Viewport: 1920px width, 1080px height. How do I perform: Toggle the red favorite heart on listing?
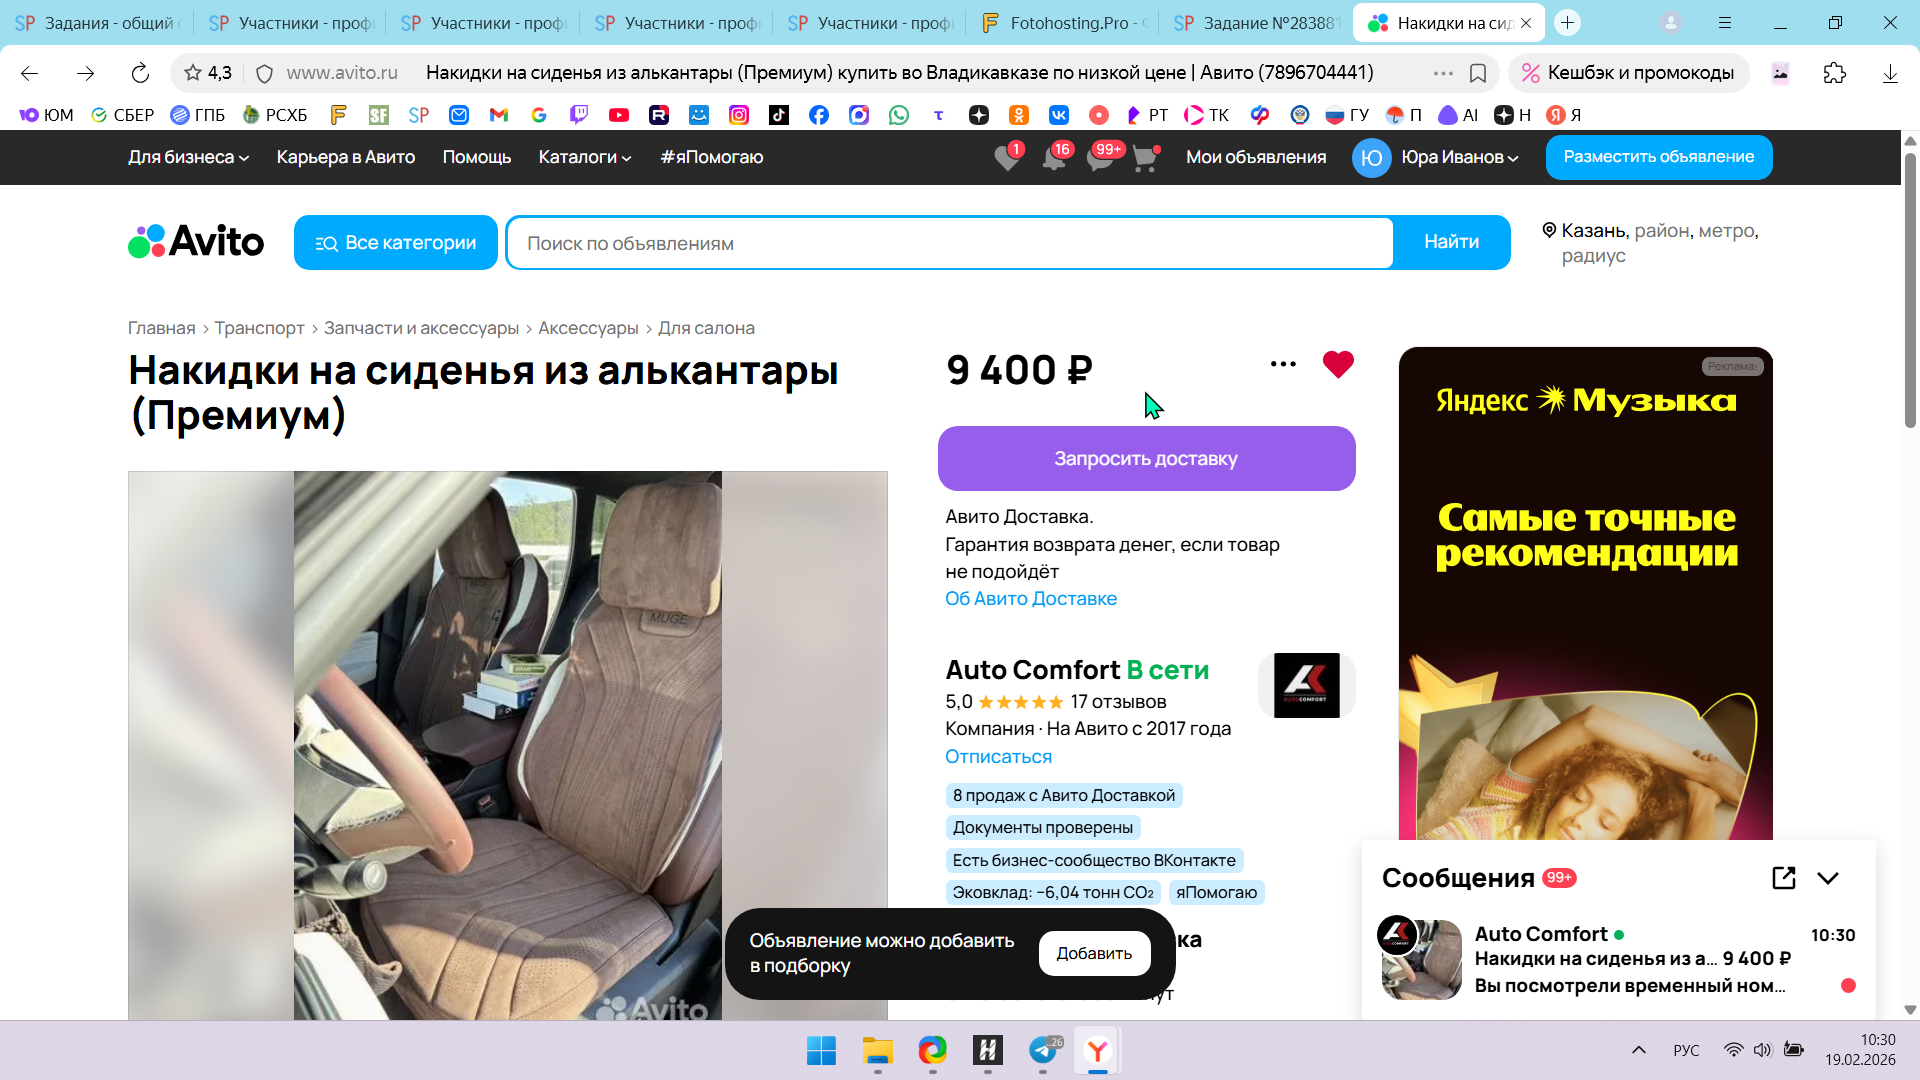(x=1337, y=364)
